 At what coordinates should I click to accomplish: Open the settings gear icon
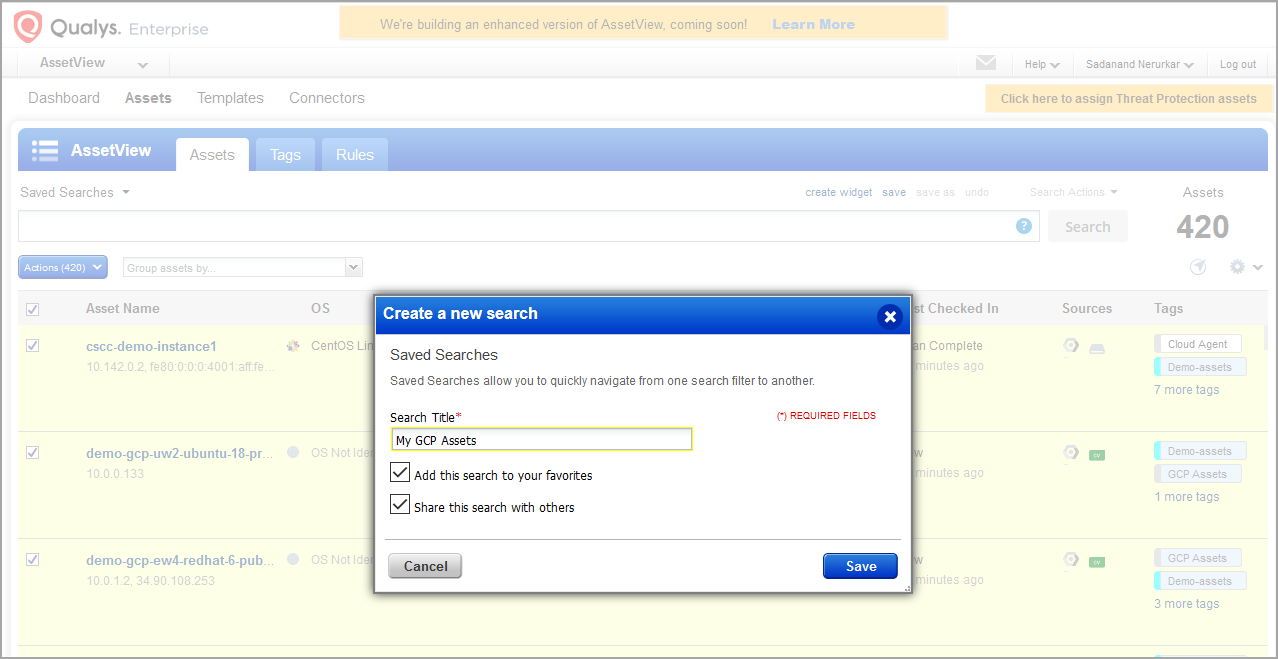[x=1238, y=267]
